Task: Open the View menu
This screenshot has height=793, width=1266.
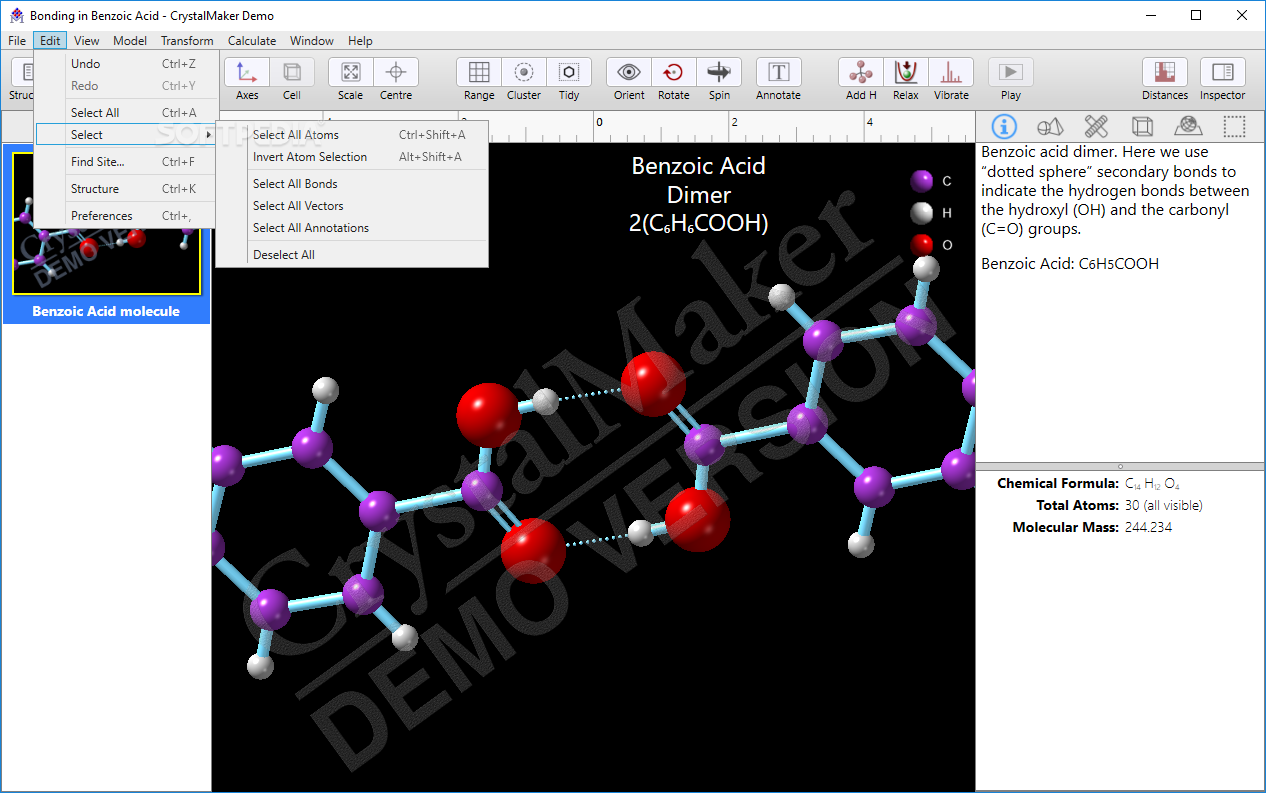Action: (x=87, y=41)
